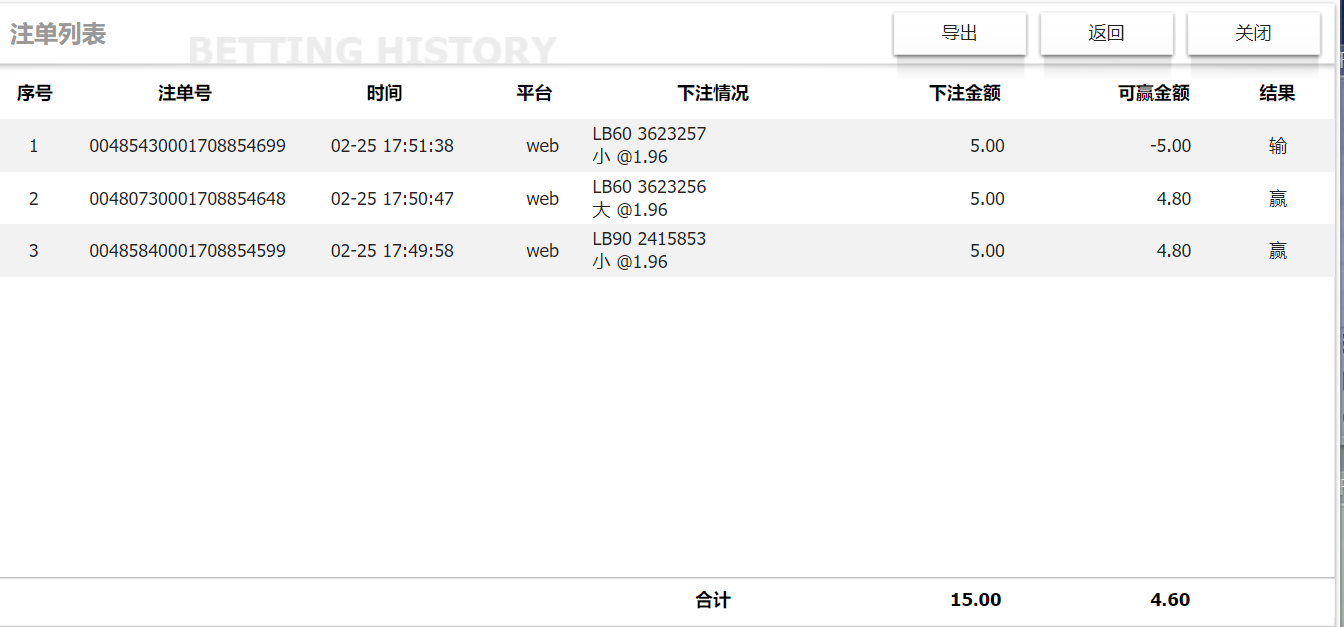Click the 结果 column header

coord(1277,93)
